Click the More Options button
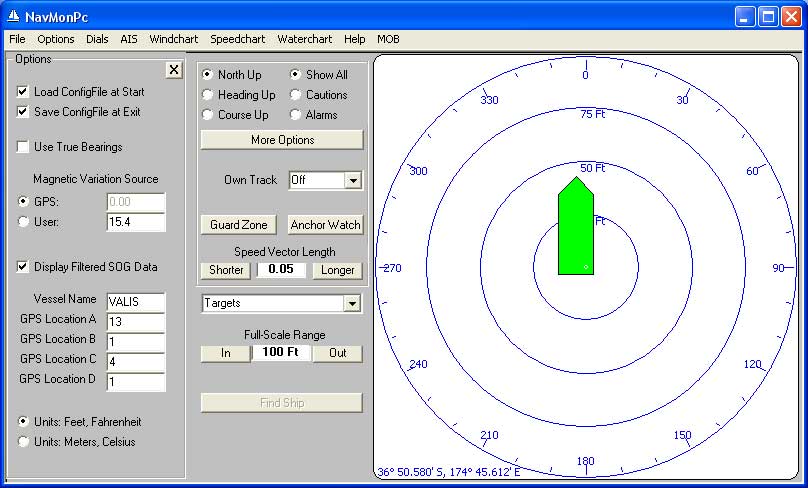The image size is (808, 488). [x=282, y=140]
